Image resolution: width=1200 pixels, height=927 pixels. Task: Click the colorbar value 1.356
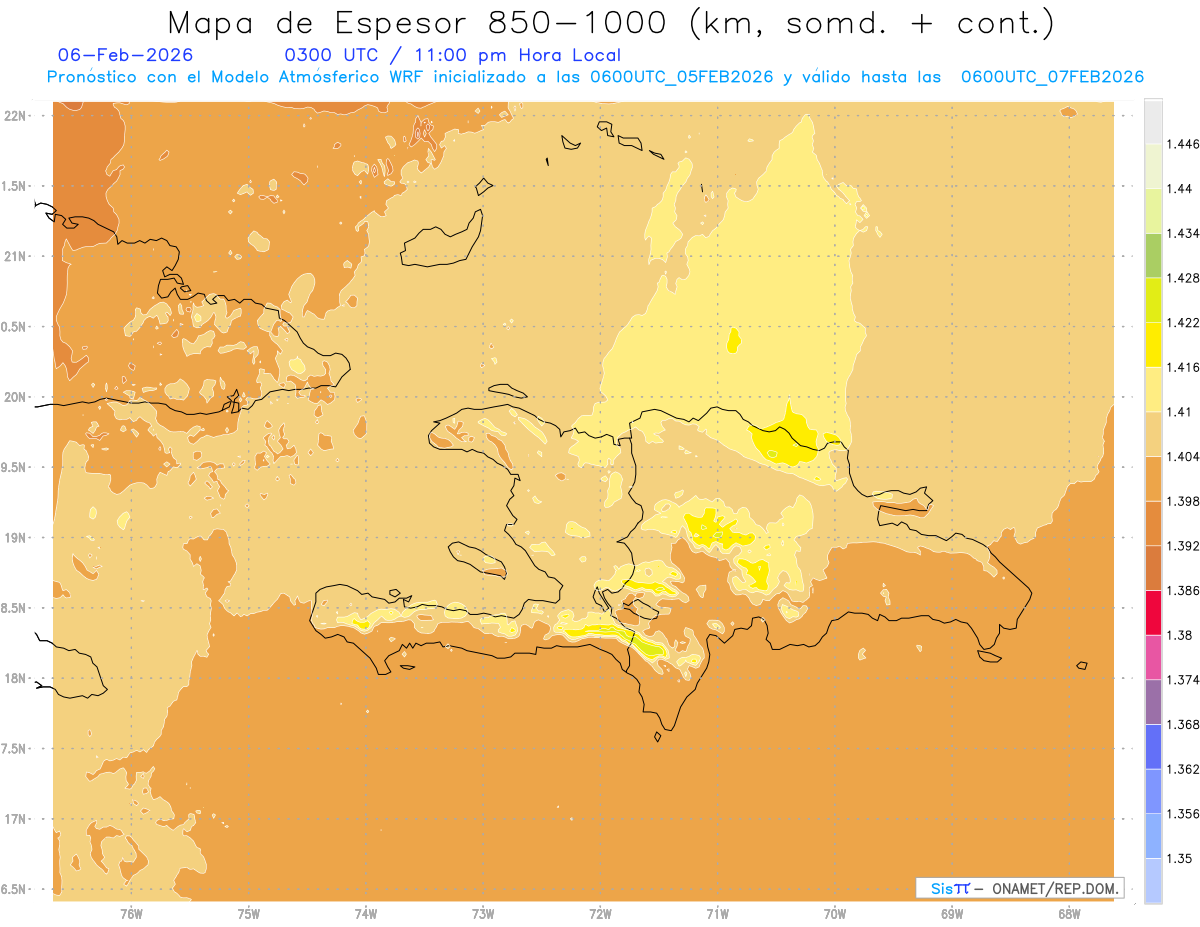tap(1185, 814)
